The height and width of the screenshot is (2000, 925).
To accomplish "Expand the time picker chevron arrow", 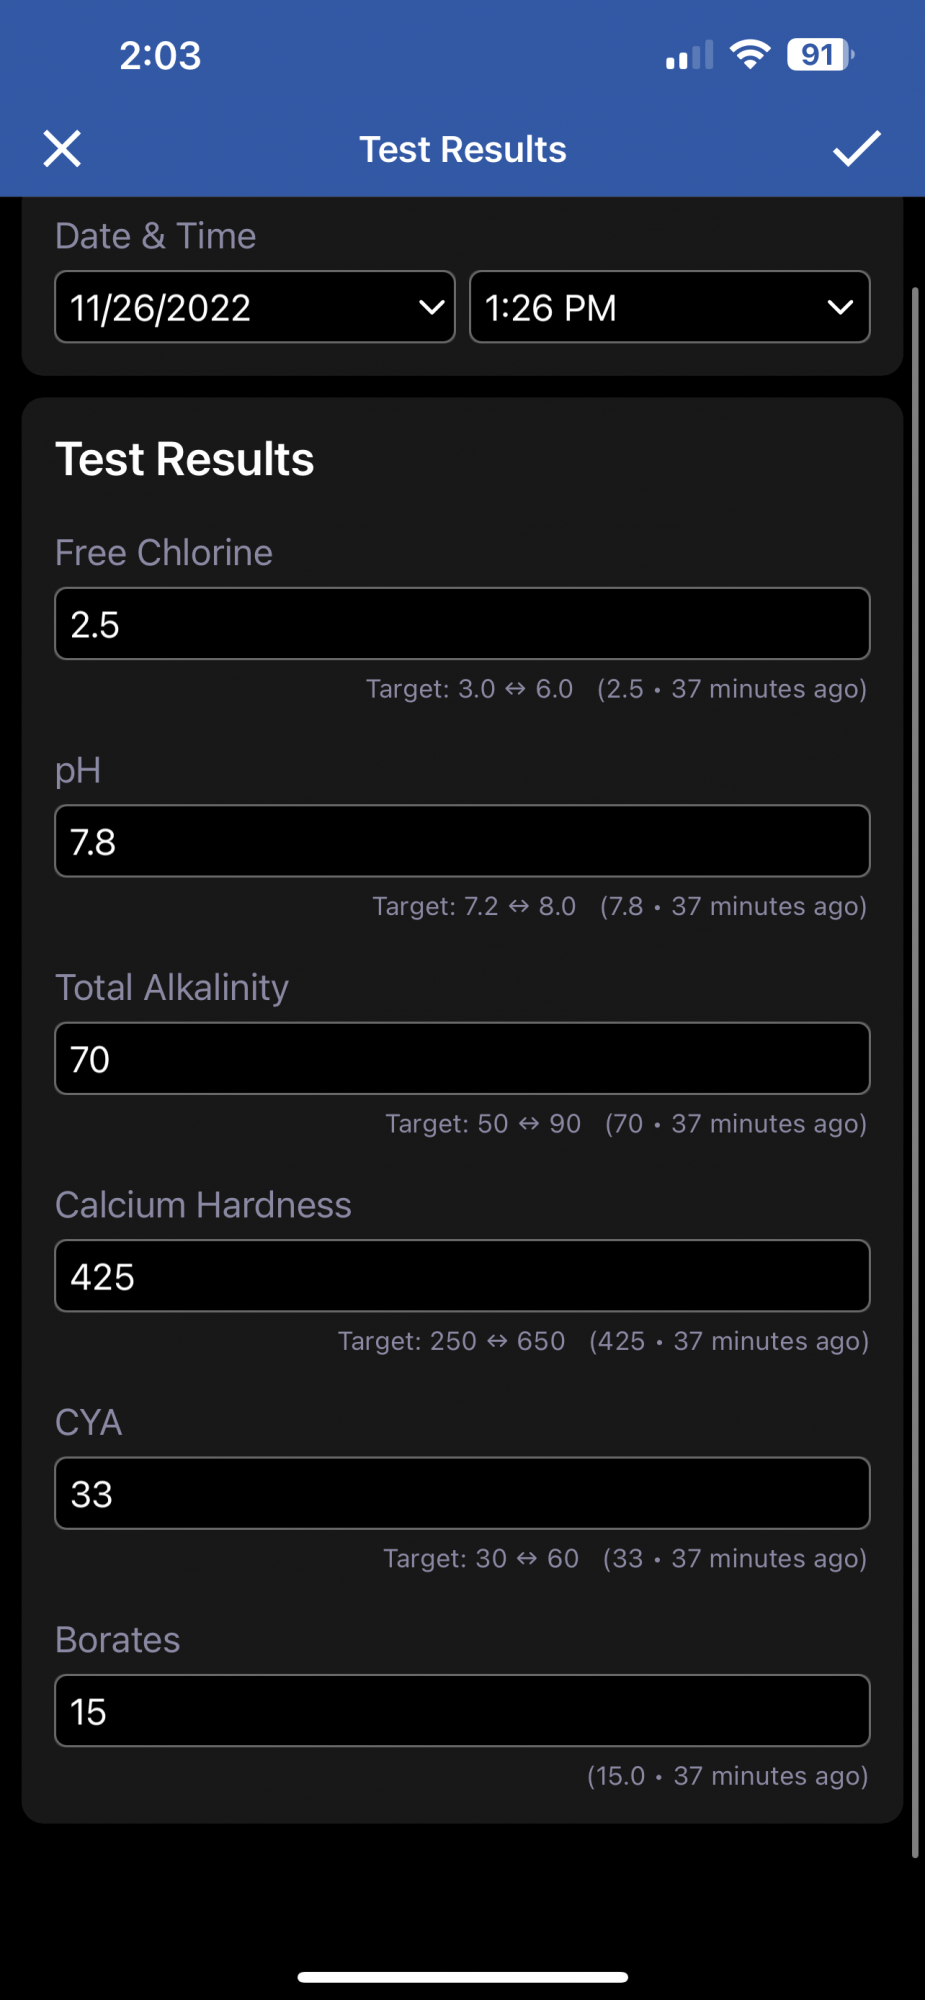I will pyautogui.click(x=841, y=307).
